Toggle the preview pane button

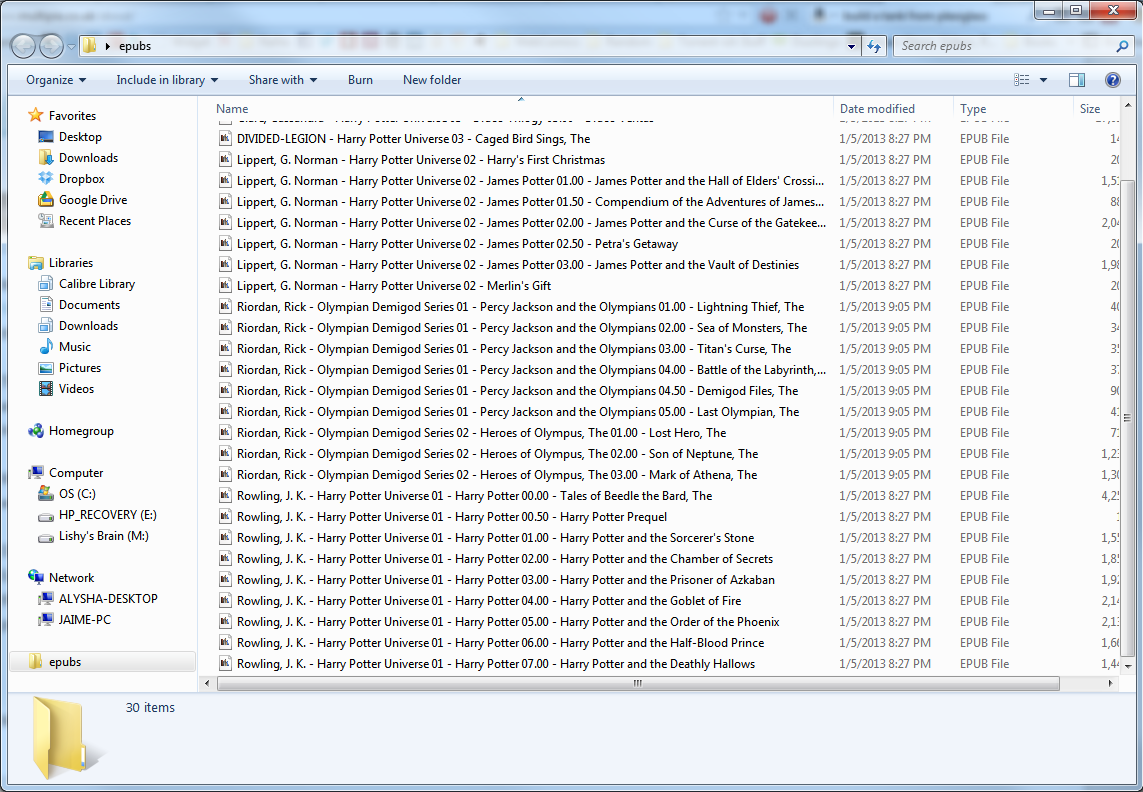click(1077, 79)
